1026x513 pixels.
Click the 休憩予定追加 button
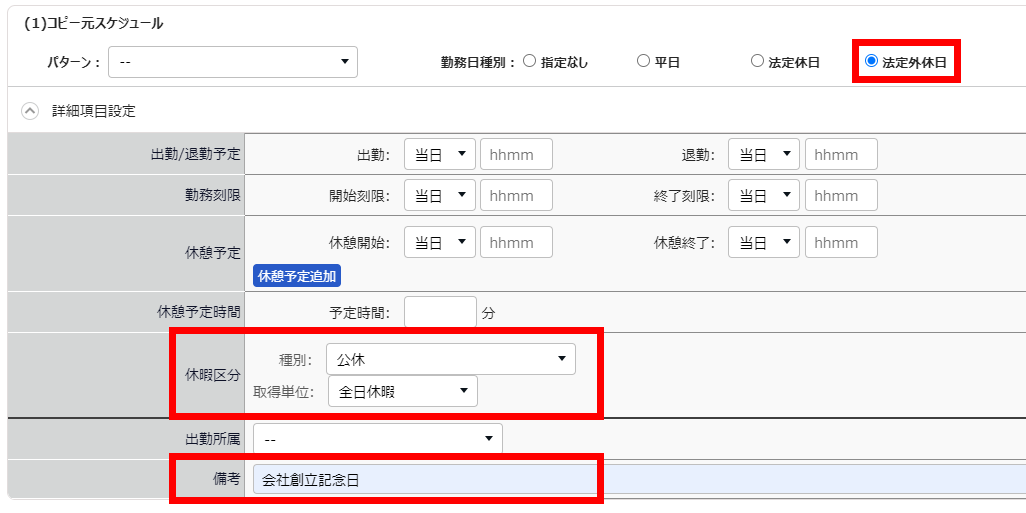point(297,276)
